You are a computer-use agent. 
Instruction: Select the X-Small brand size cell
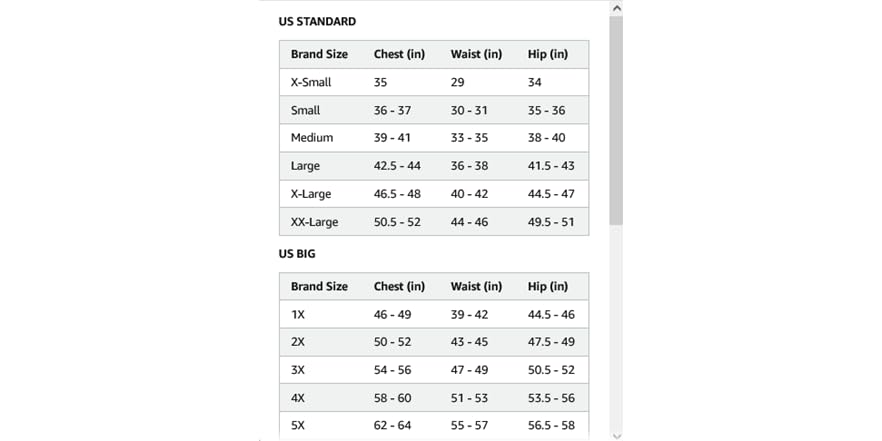pos(311,82)
